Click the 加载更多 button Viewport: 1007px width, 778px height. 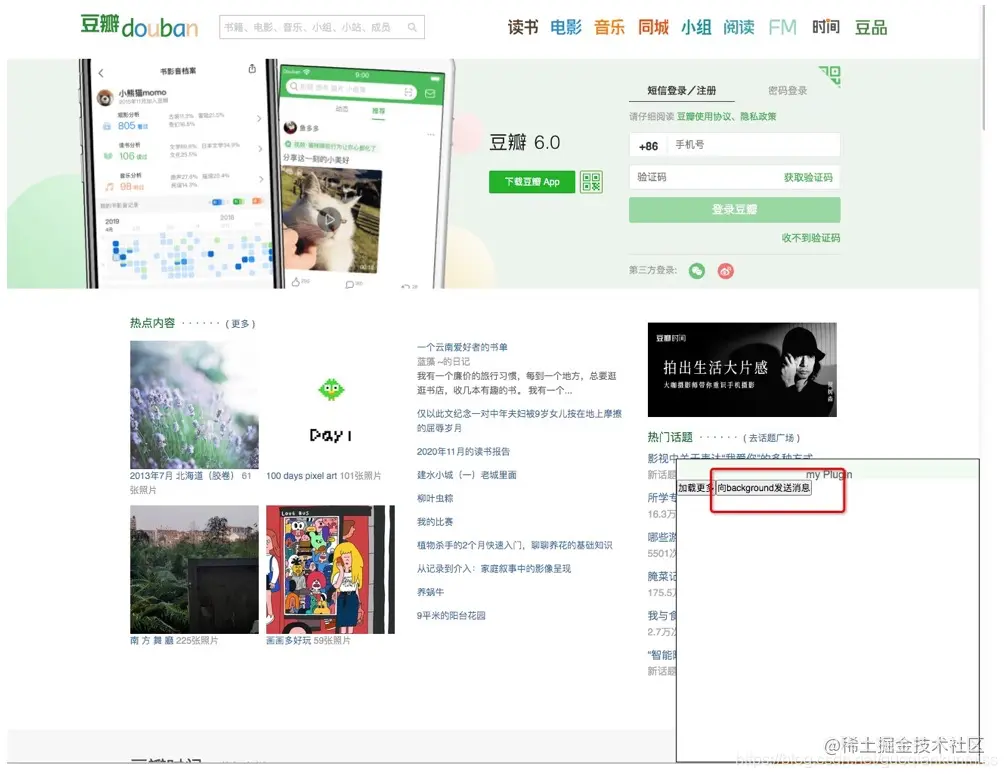point(695,488)
